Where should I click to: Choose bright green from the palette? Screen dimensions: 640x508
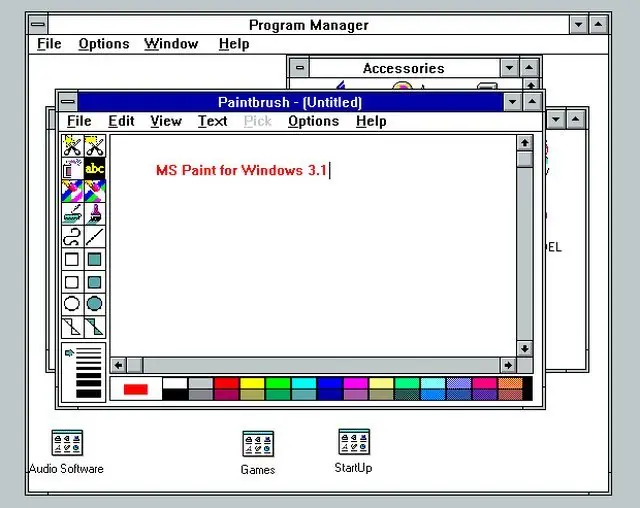tap(278, 383)
